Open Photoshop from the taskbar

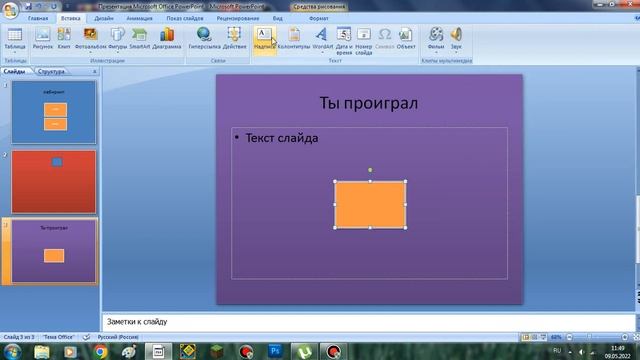[x=275, y=351]
